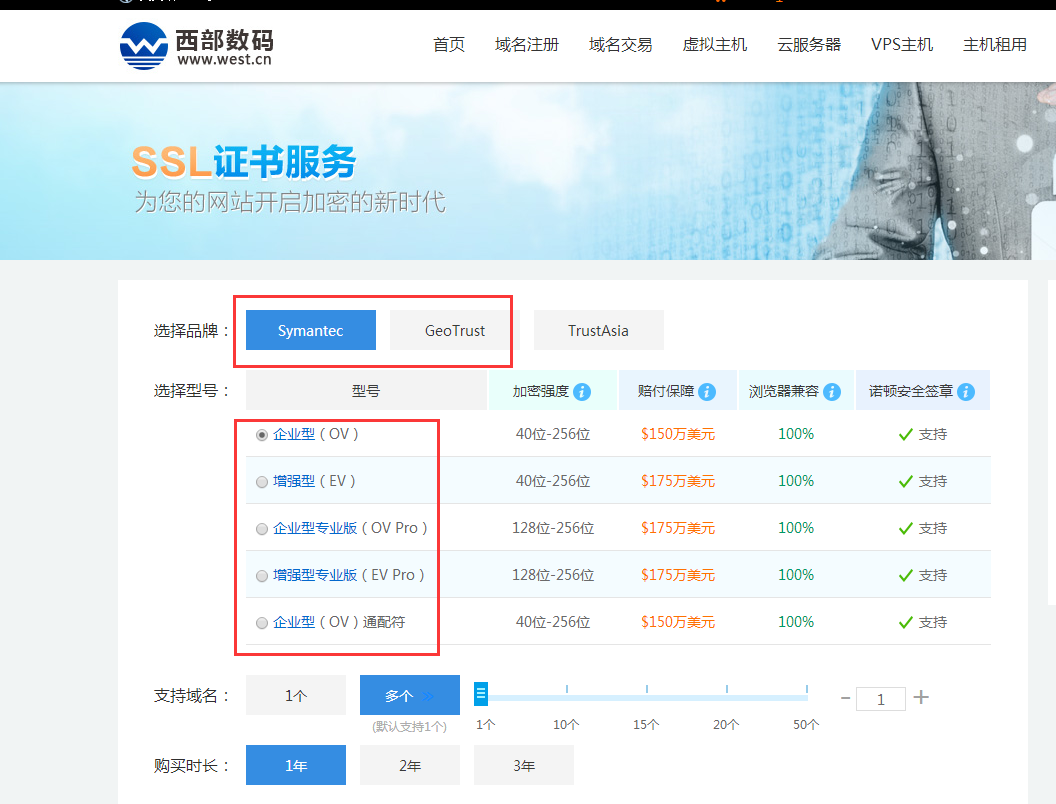Select the TrustAsia brand button
The image size is (1056, 804).
point(598,331)
